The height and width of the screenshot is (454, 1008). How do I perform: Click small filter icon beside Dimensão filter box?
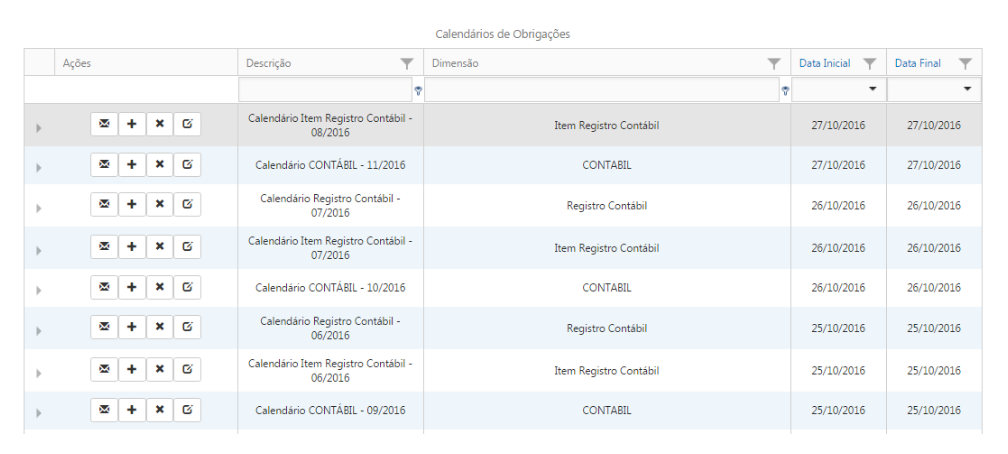(x=785, y=91)
